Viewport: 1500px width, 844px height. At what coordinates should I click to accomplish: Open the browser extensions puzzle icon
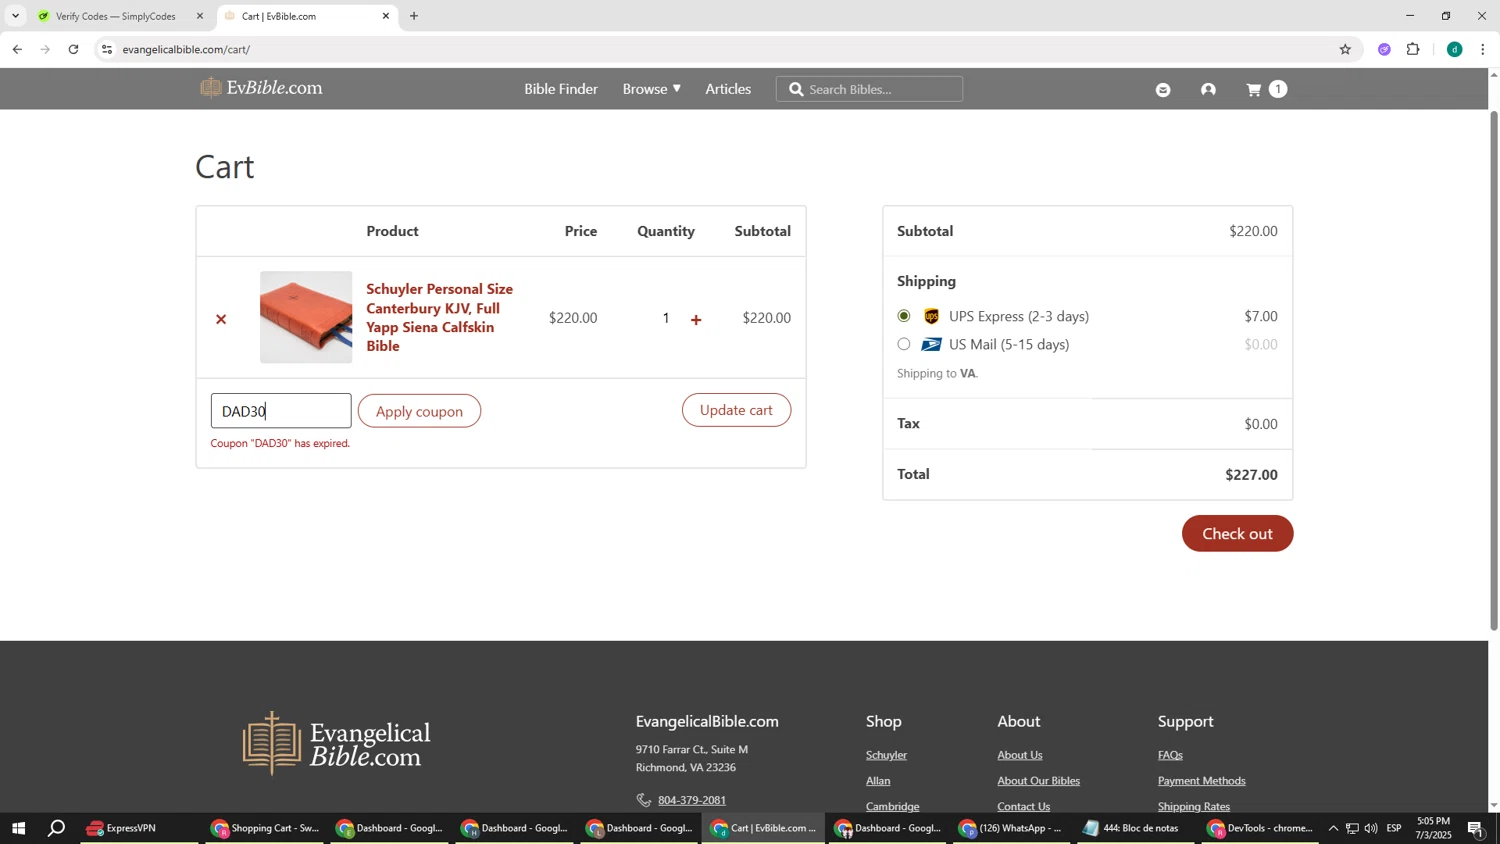coord(1413,49)
